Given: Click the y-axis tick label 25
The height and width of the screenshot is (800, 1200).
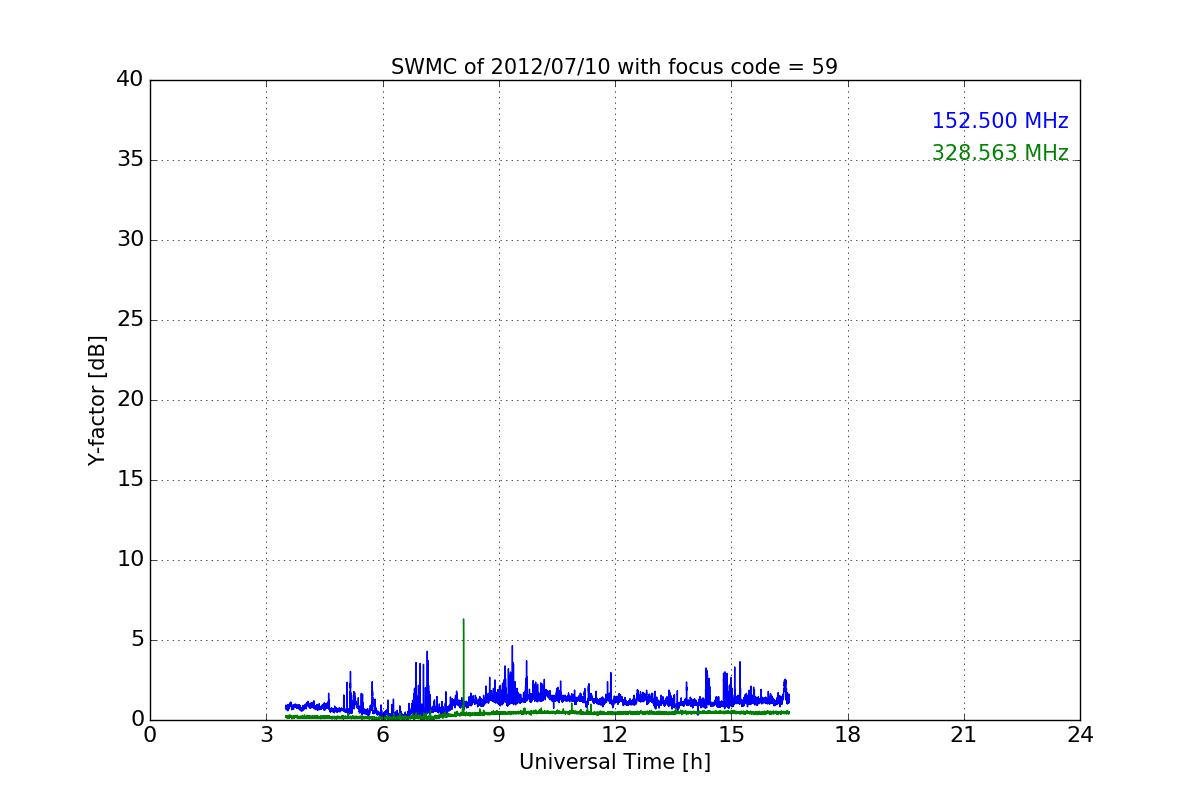Looking at the screenshot, I should click(x=130, y=320).
